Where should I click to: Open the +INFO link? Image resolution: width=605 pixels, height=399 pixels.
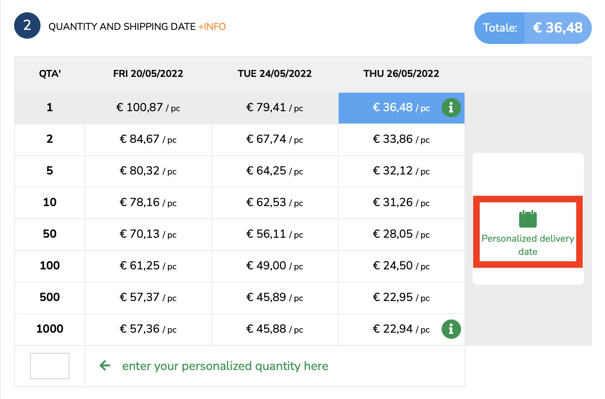coord(212,27)
